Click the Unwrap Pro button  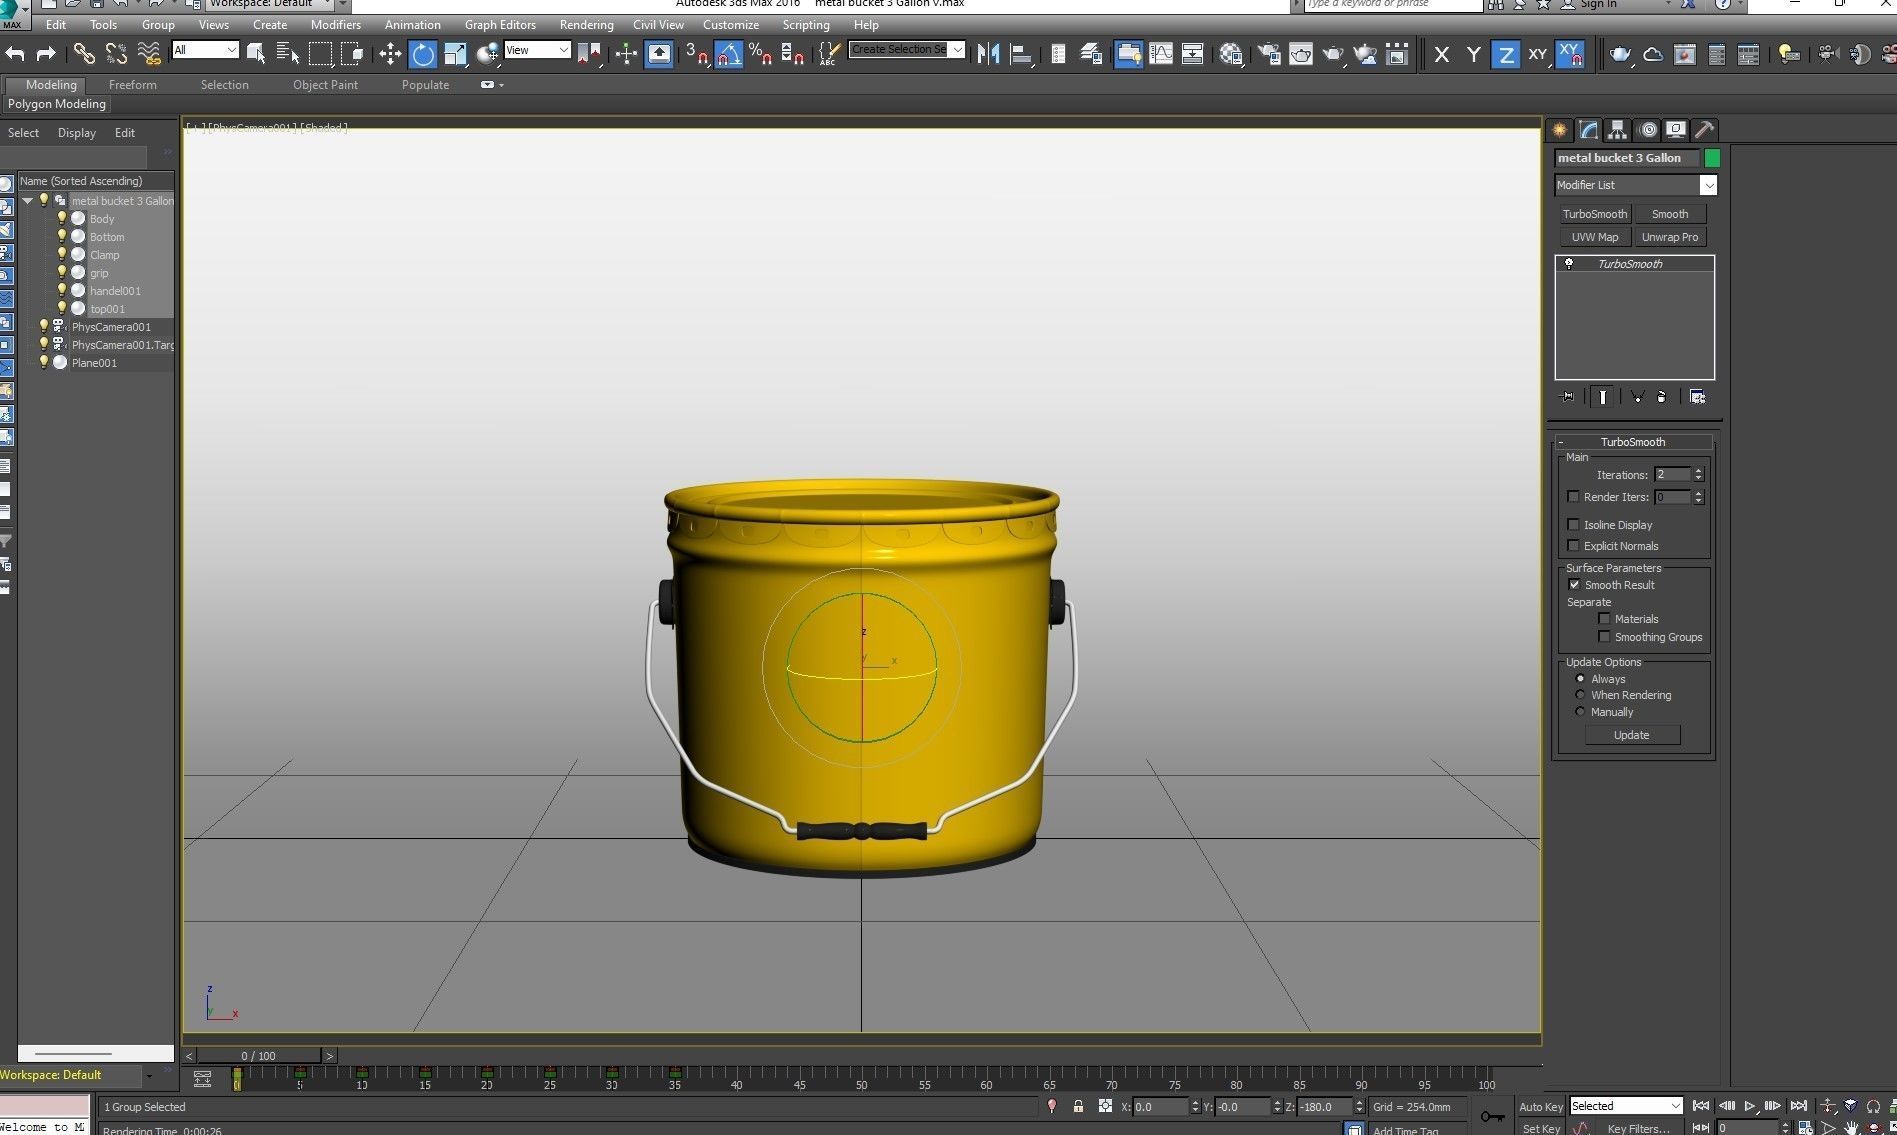(x=1669, y=237)
